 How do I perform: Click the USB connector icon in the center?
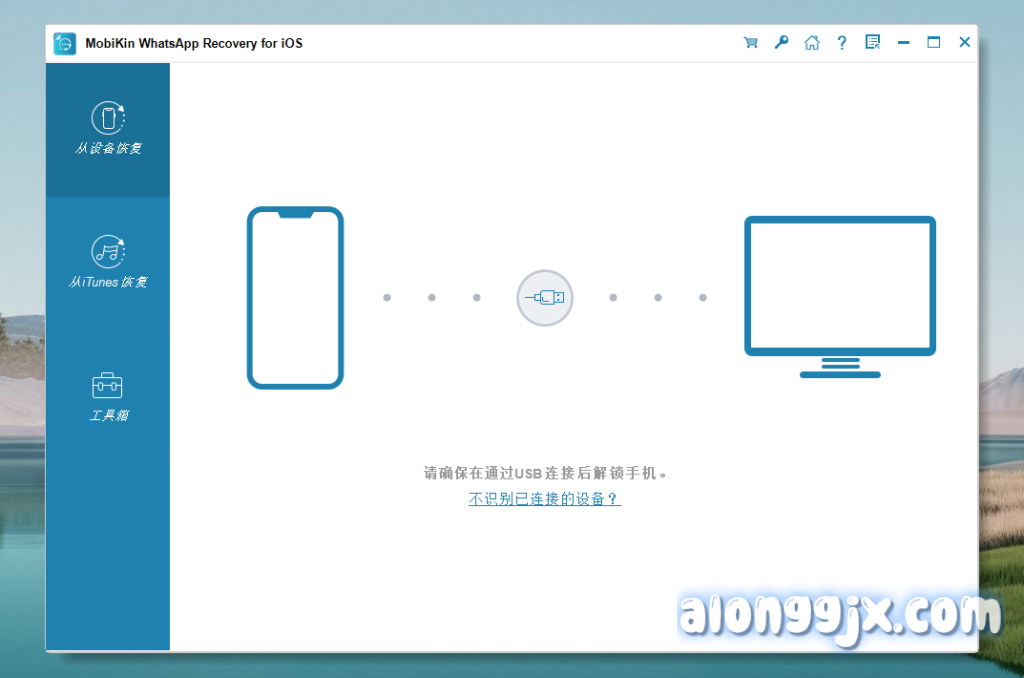(545, 298)
